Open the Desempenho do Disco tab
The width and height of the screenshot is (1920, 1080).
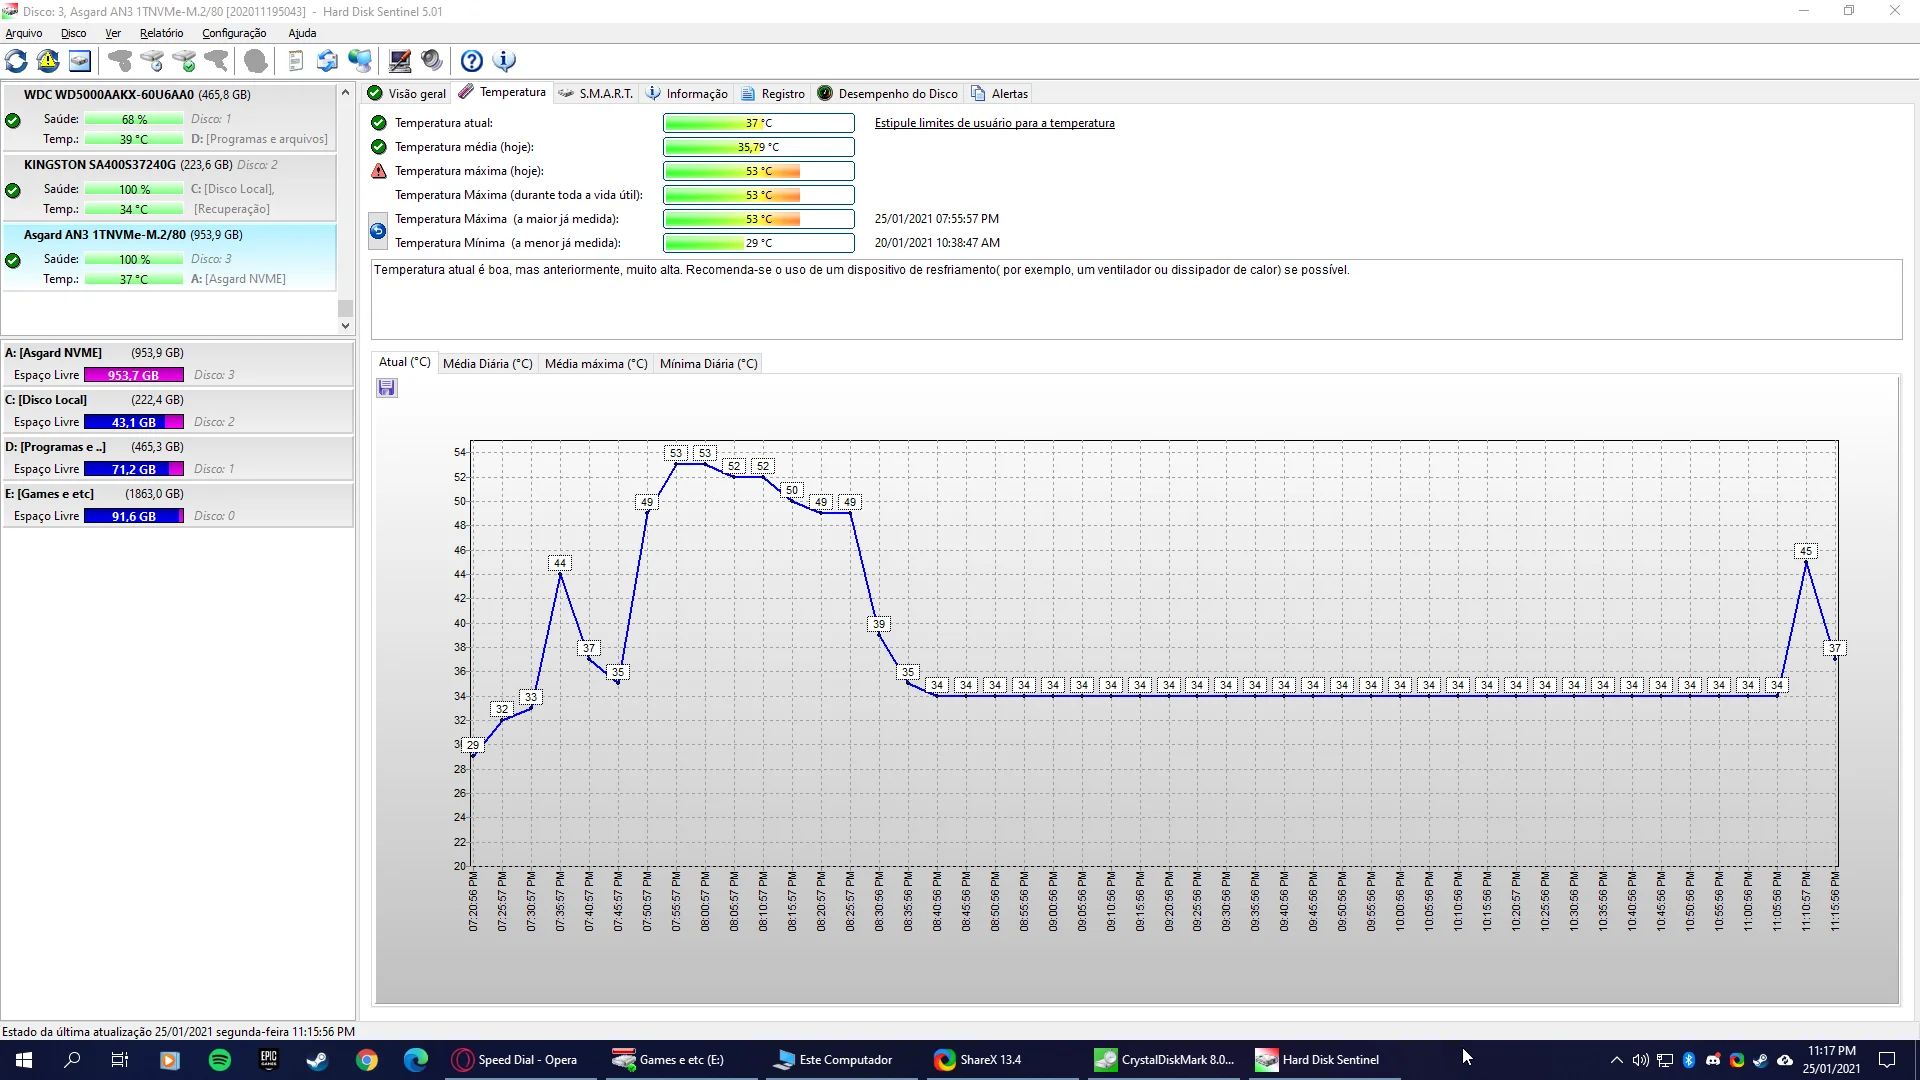pos(888,94)
